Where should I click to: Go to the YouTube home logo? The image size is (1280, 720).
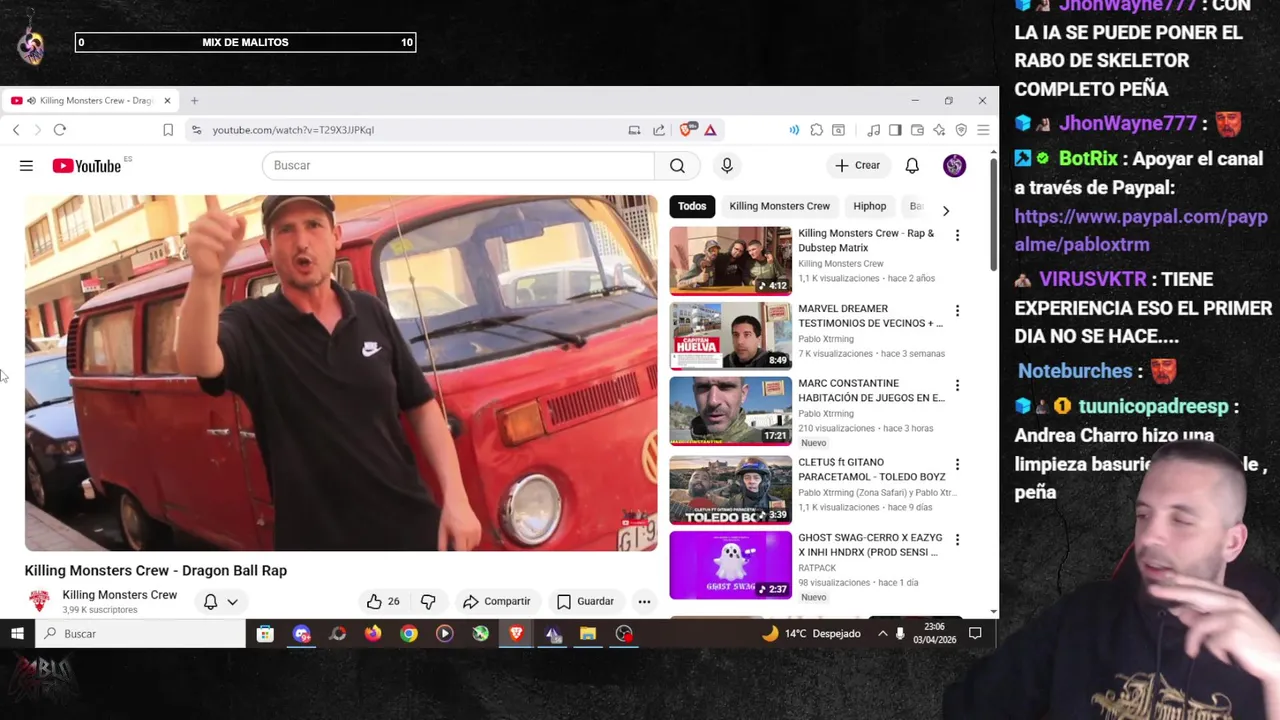[87, 166]
